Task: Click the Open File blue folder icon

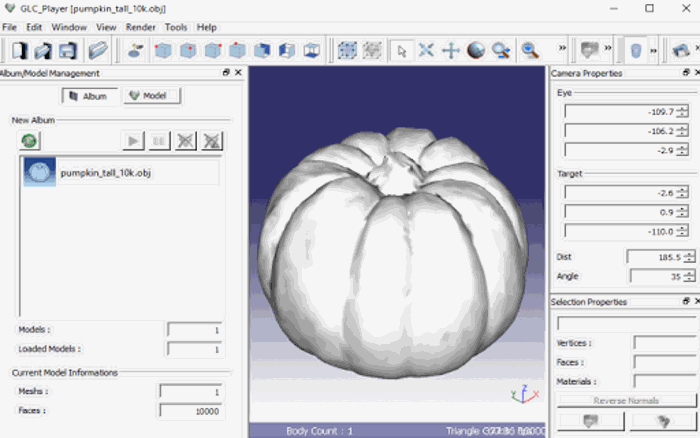Action: 98,50
